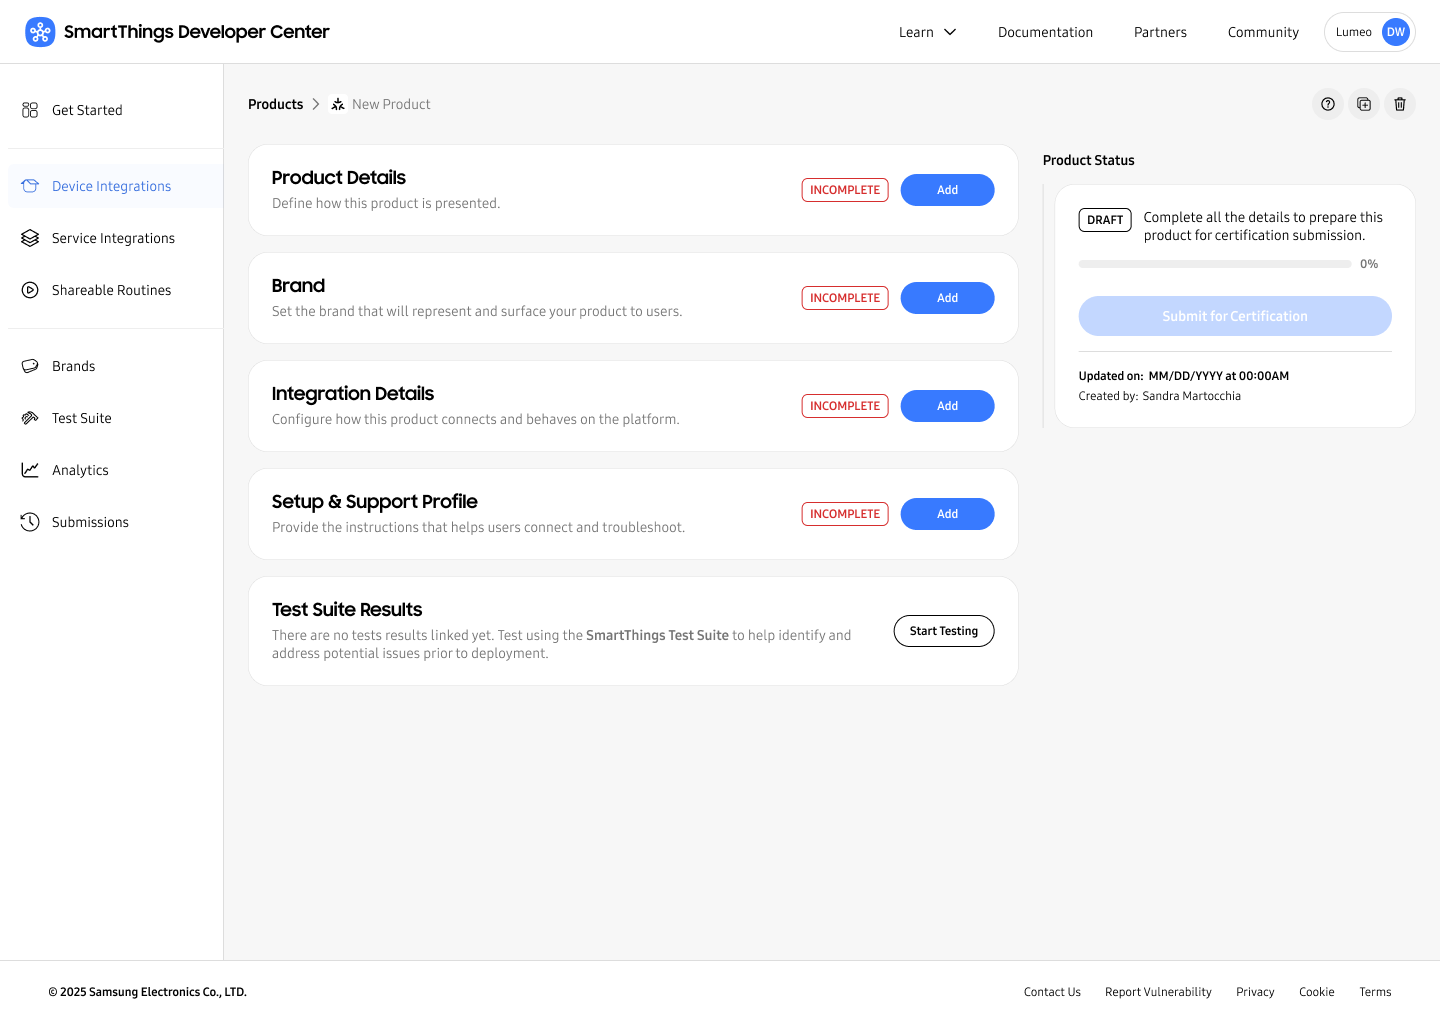Add Product Details information

pos(947,190)
